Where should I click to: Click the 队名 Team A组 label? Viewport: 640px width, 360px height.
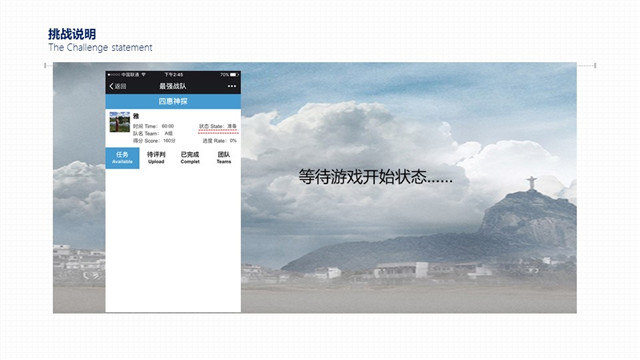tap(153, 133)
